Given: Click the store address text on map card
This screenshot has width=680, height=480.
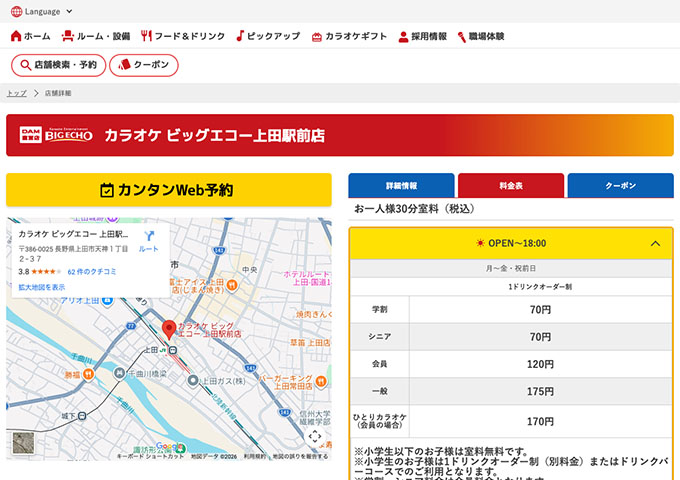Looking at the screenshot, I should [73, 254].
